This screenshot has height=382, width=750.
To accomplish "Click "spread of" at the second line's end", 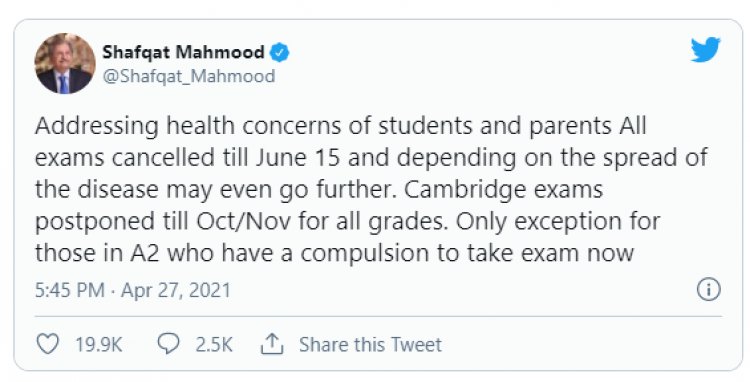I will point(655,158).
